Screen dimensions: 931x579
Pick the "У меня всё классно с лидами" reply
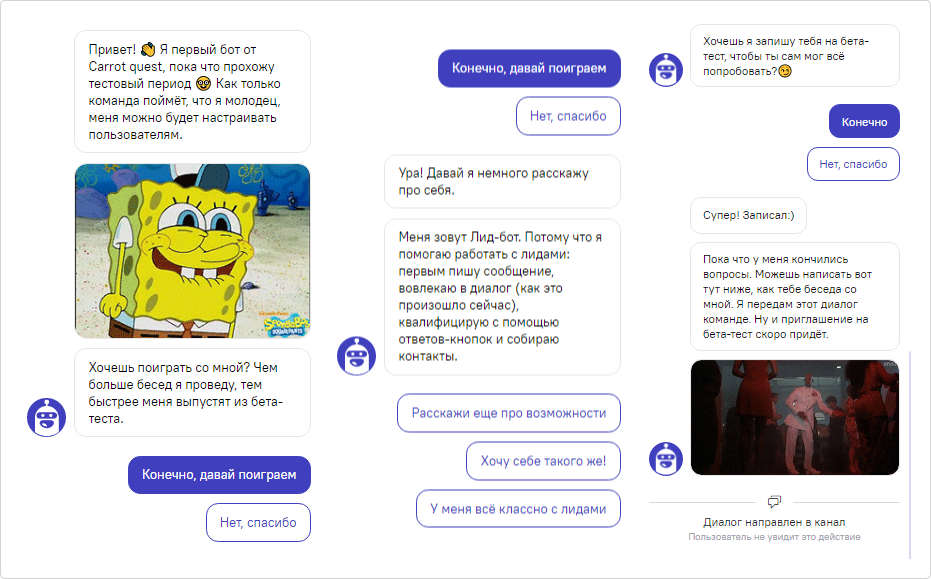click(x=518, y=508)
